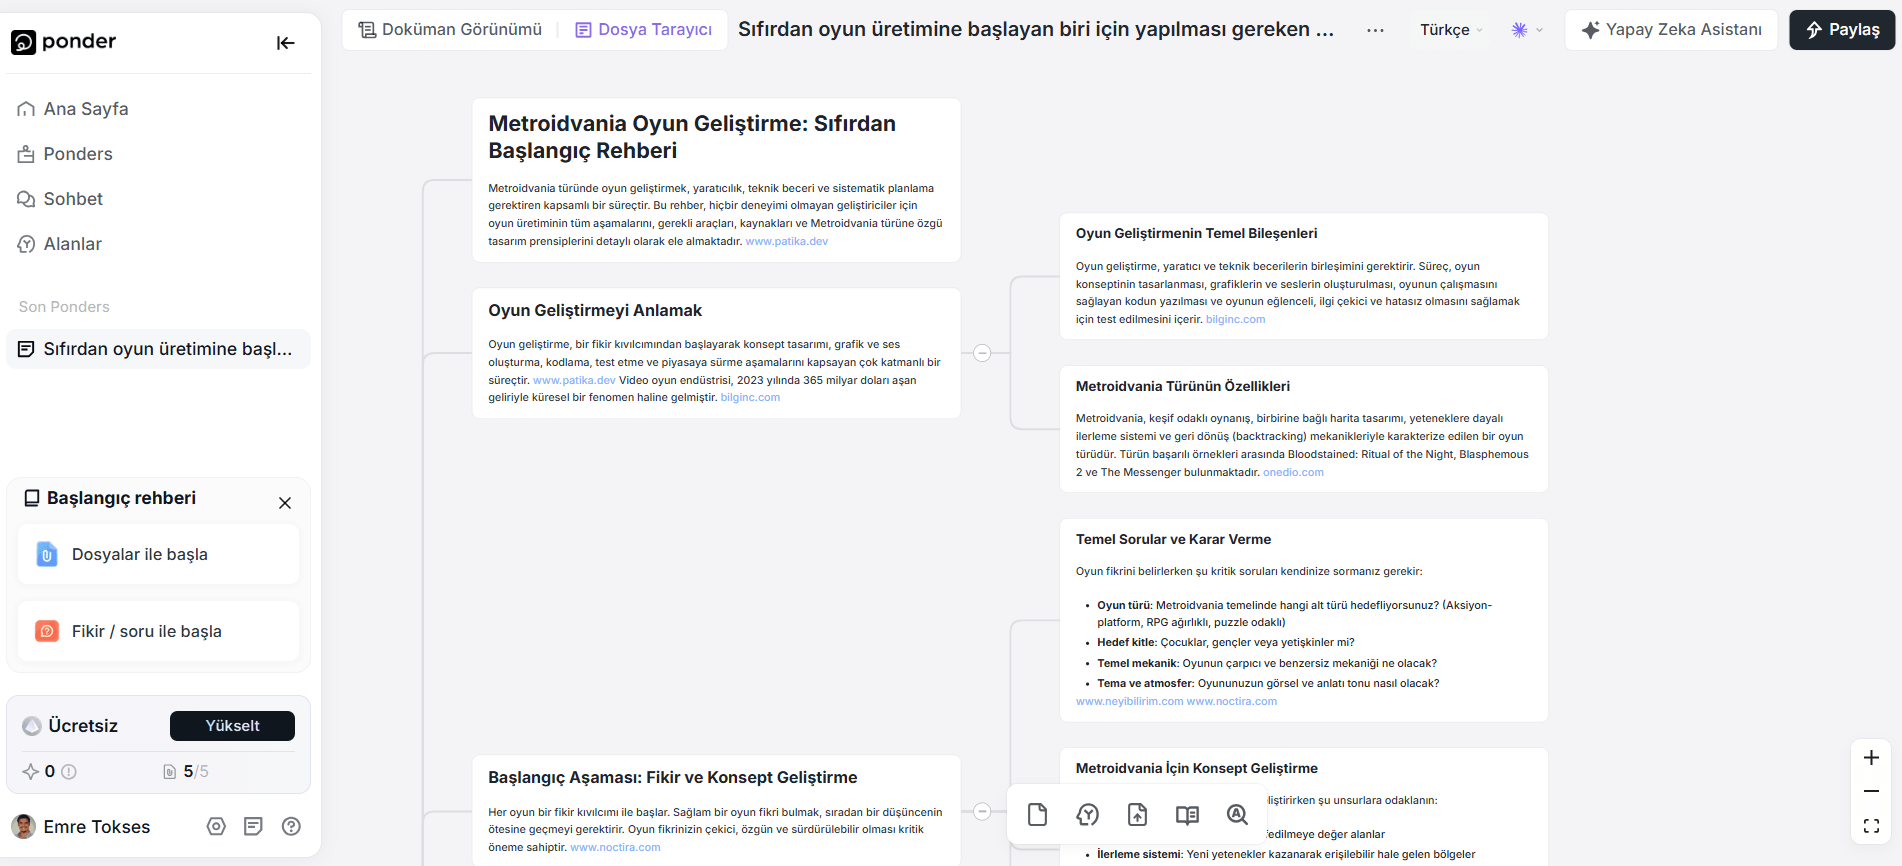The width and height of the screenshot is (1902, 866).
Task: Collapse the left sidebar with the arrow icon
Action: click(x=285, y=42)
